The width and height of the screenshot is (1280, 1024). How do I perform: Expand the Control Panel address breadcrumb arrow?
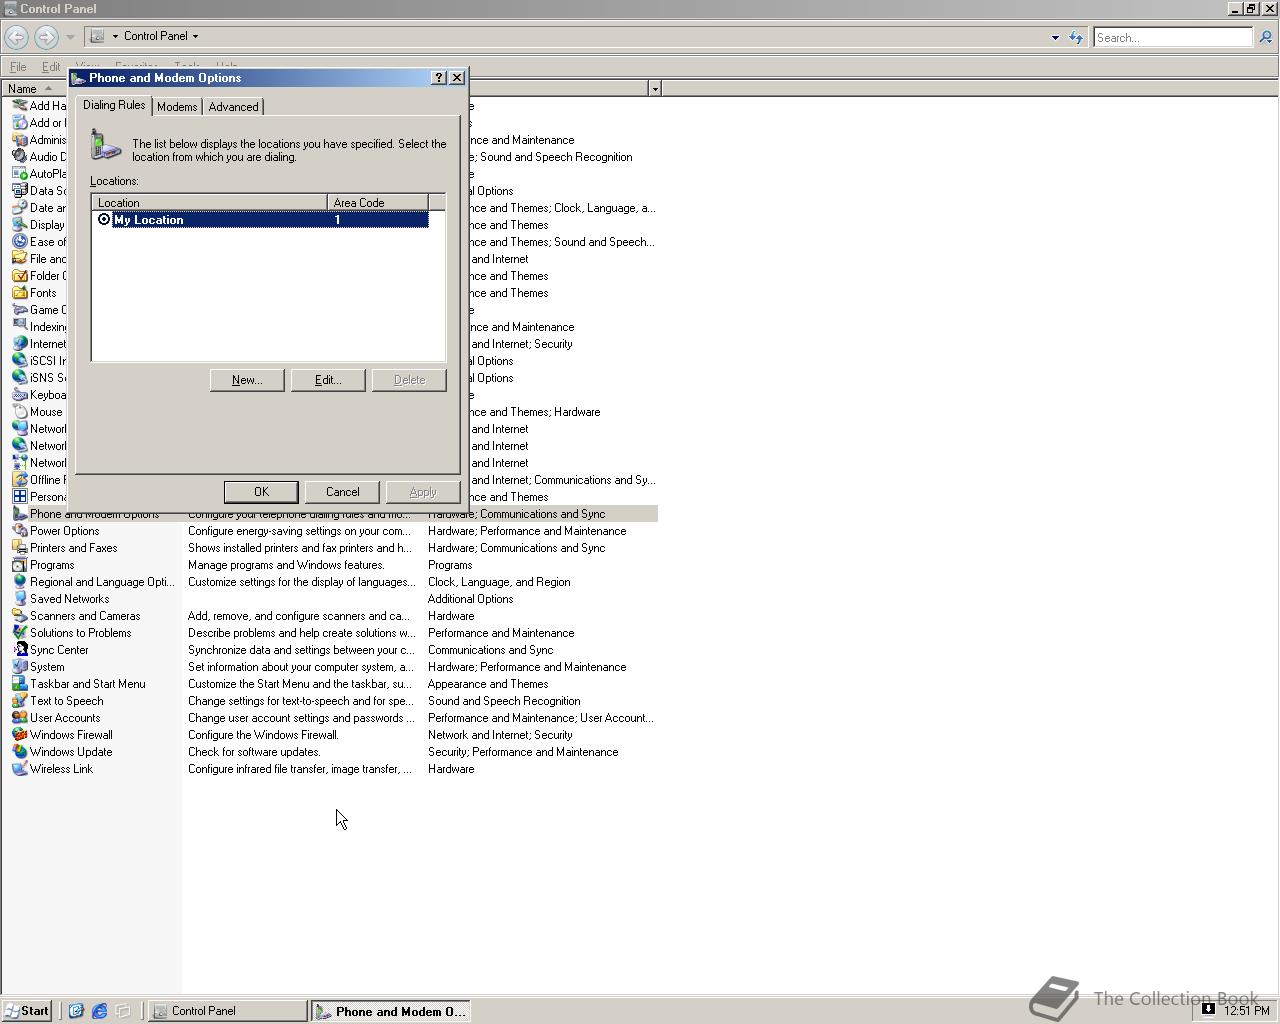195,36
